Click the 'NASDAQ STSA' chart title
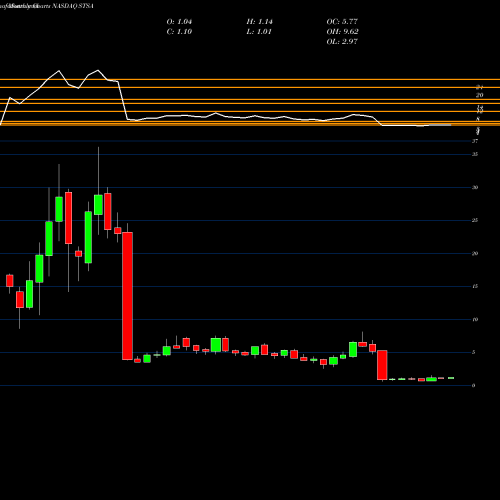 pyautogui.click(x=73, y=6)
